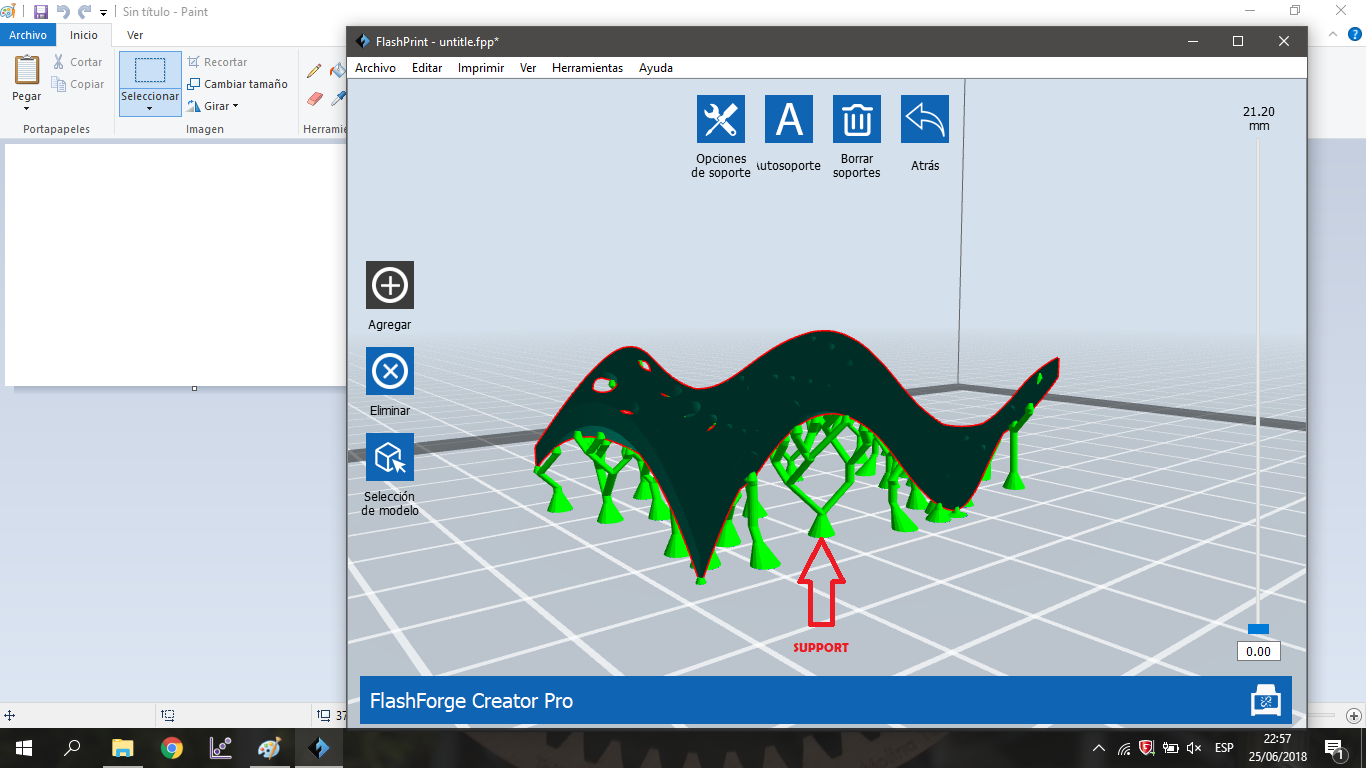This screenshot has height=768, width=1366.
Task: Click Recortar in Paint ribbon
Action: click(218, 62)
